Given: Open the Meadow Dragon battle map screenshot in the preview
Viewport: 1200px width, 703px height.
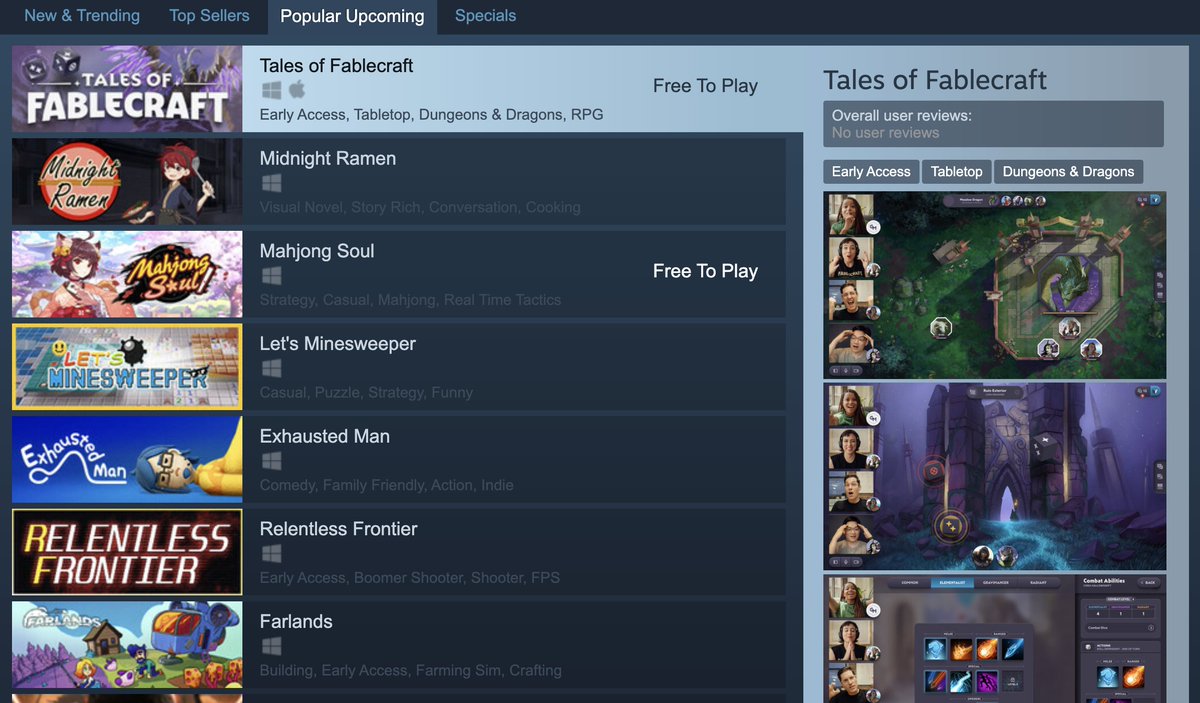Looking at the screenshot, I should (x=995, y=285).
